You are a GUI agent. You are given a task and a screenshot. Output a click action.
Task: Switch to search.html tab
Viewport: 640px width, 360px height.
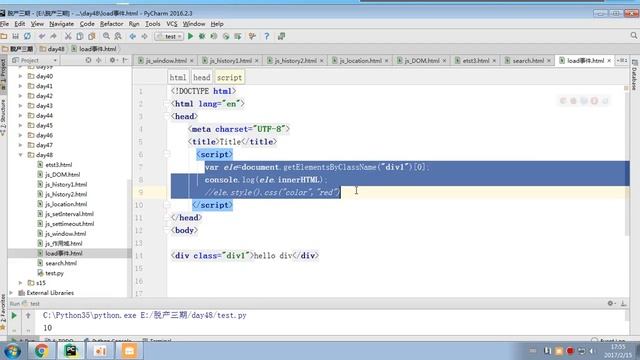tap(528, 60)
